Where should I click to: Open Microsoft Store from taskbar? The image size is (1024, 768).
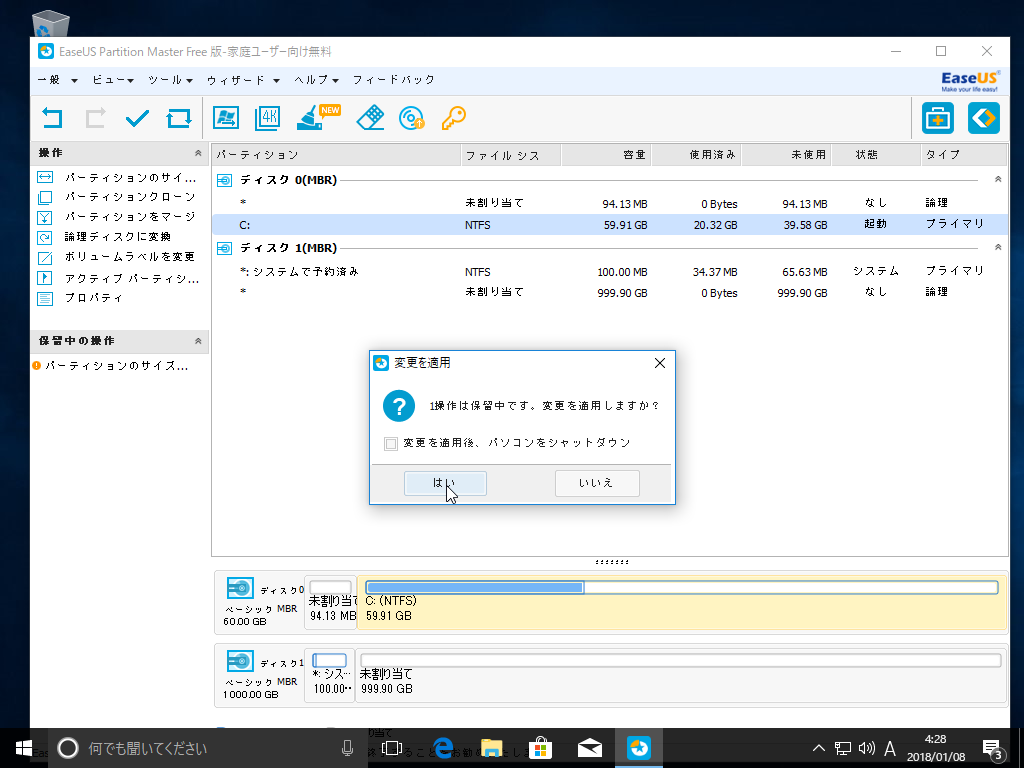point(540,748)
